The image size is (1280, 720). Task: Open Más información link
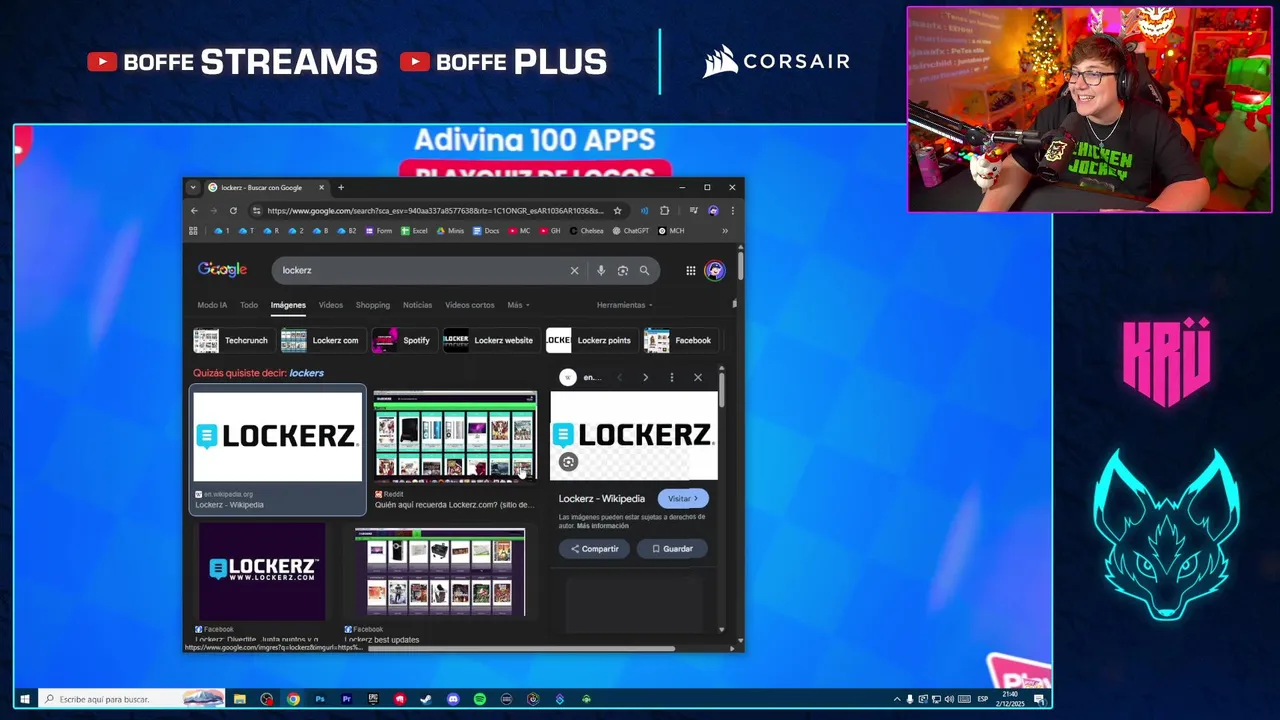pos(604,525)
